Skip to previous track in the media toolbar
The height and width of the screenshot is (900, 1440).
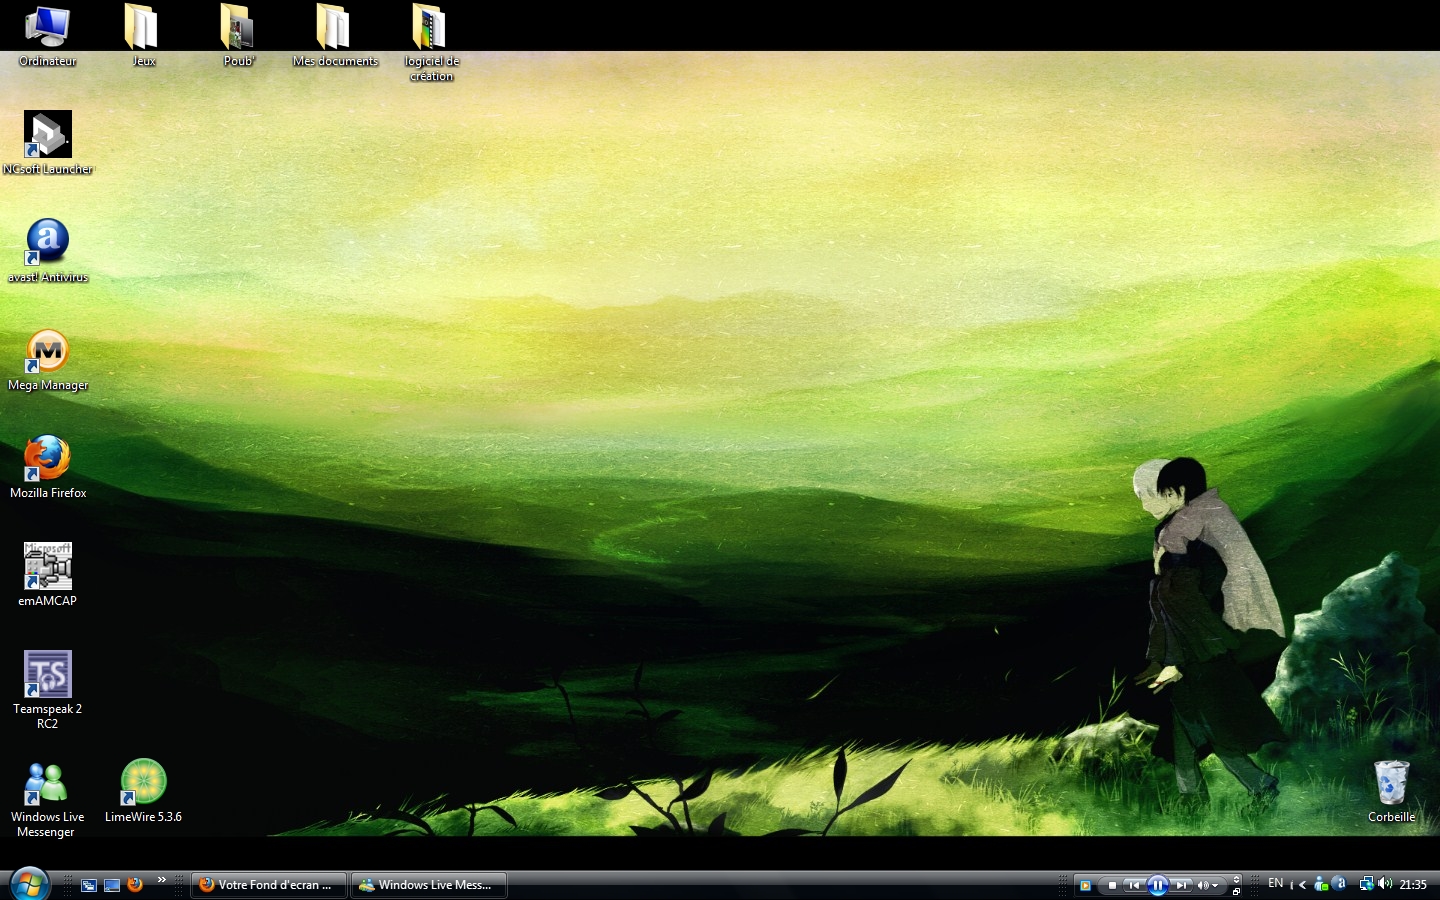point(1134,885)
